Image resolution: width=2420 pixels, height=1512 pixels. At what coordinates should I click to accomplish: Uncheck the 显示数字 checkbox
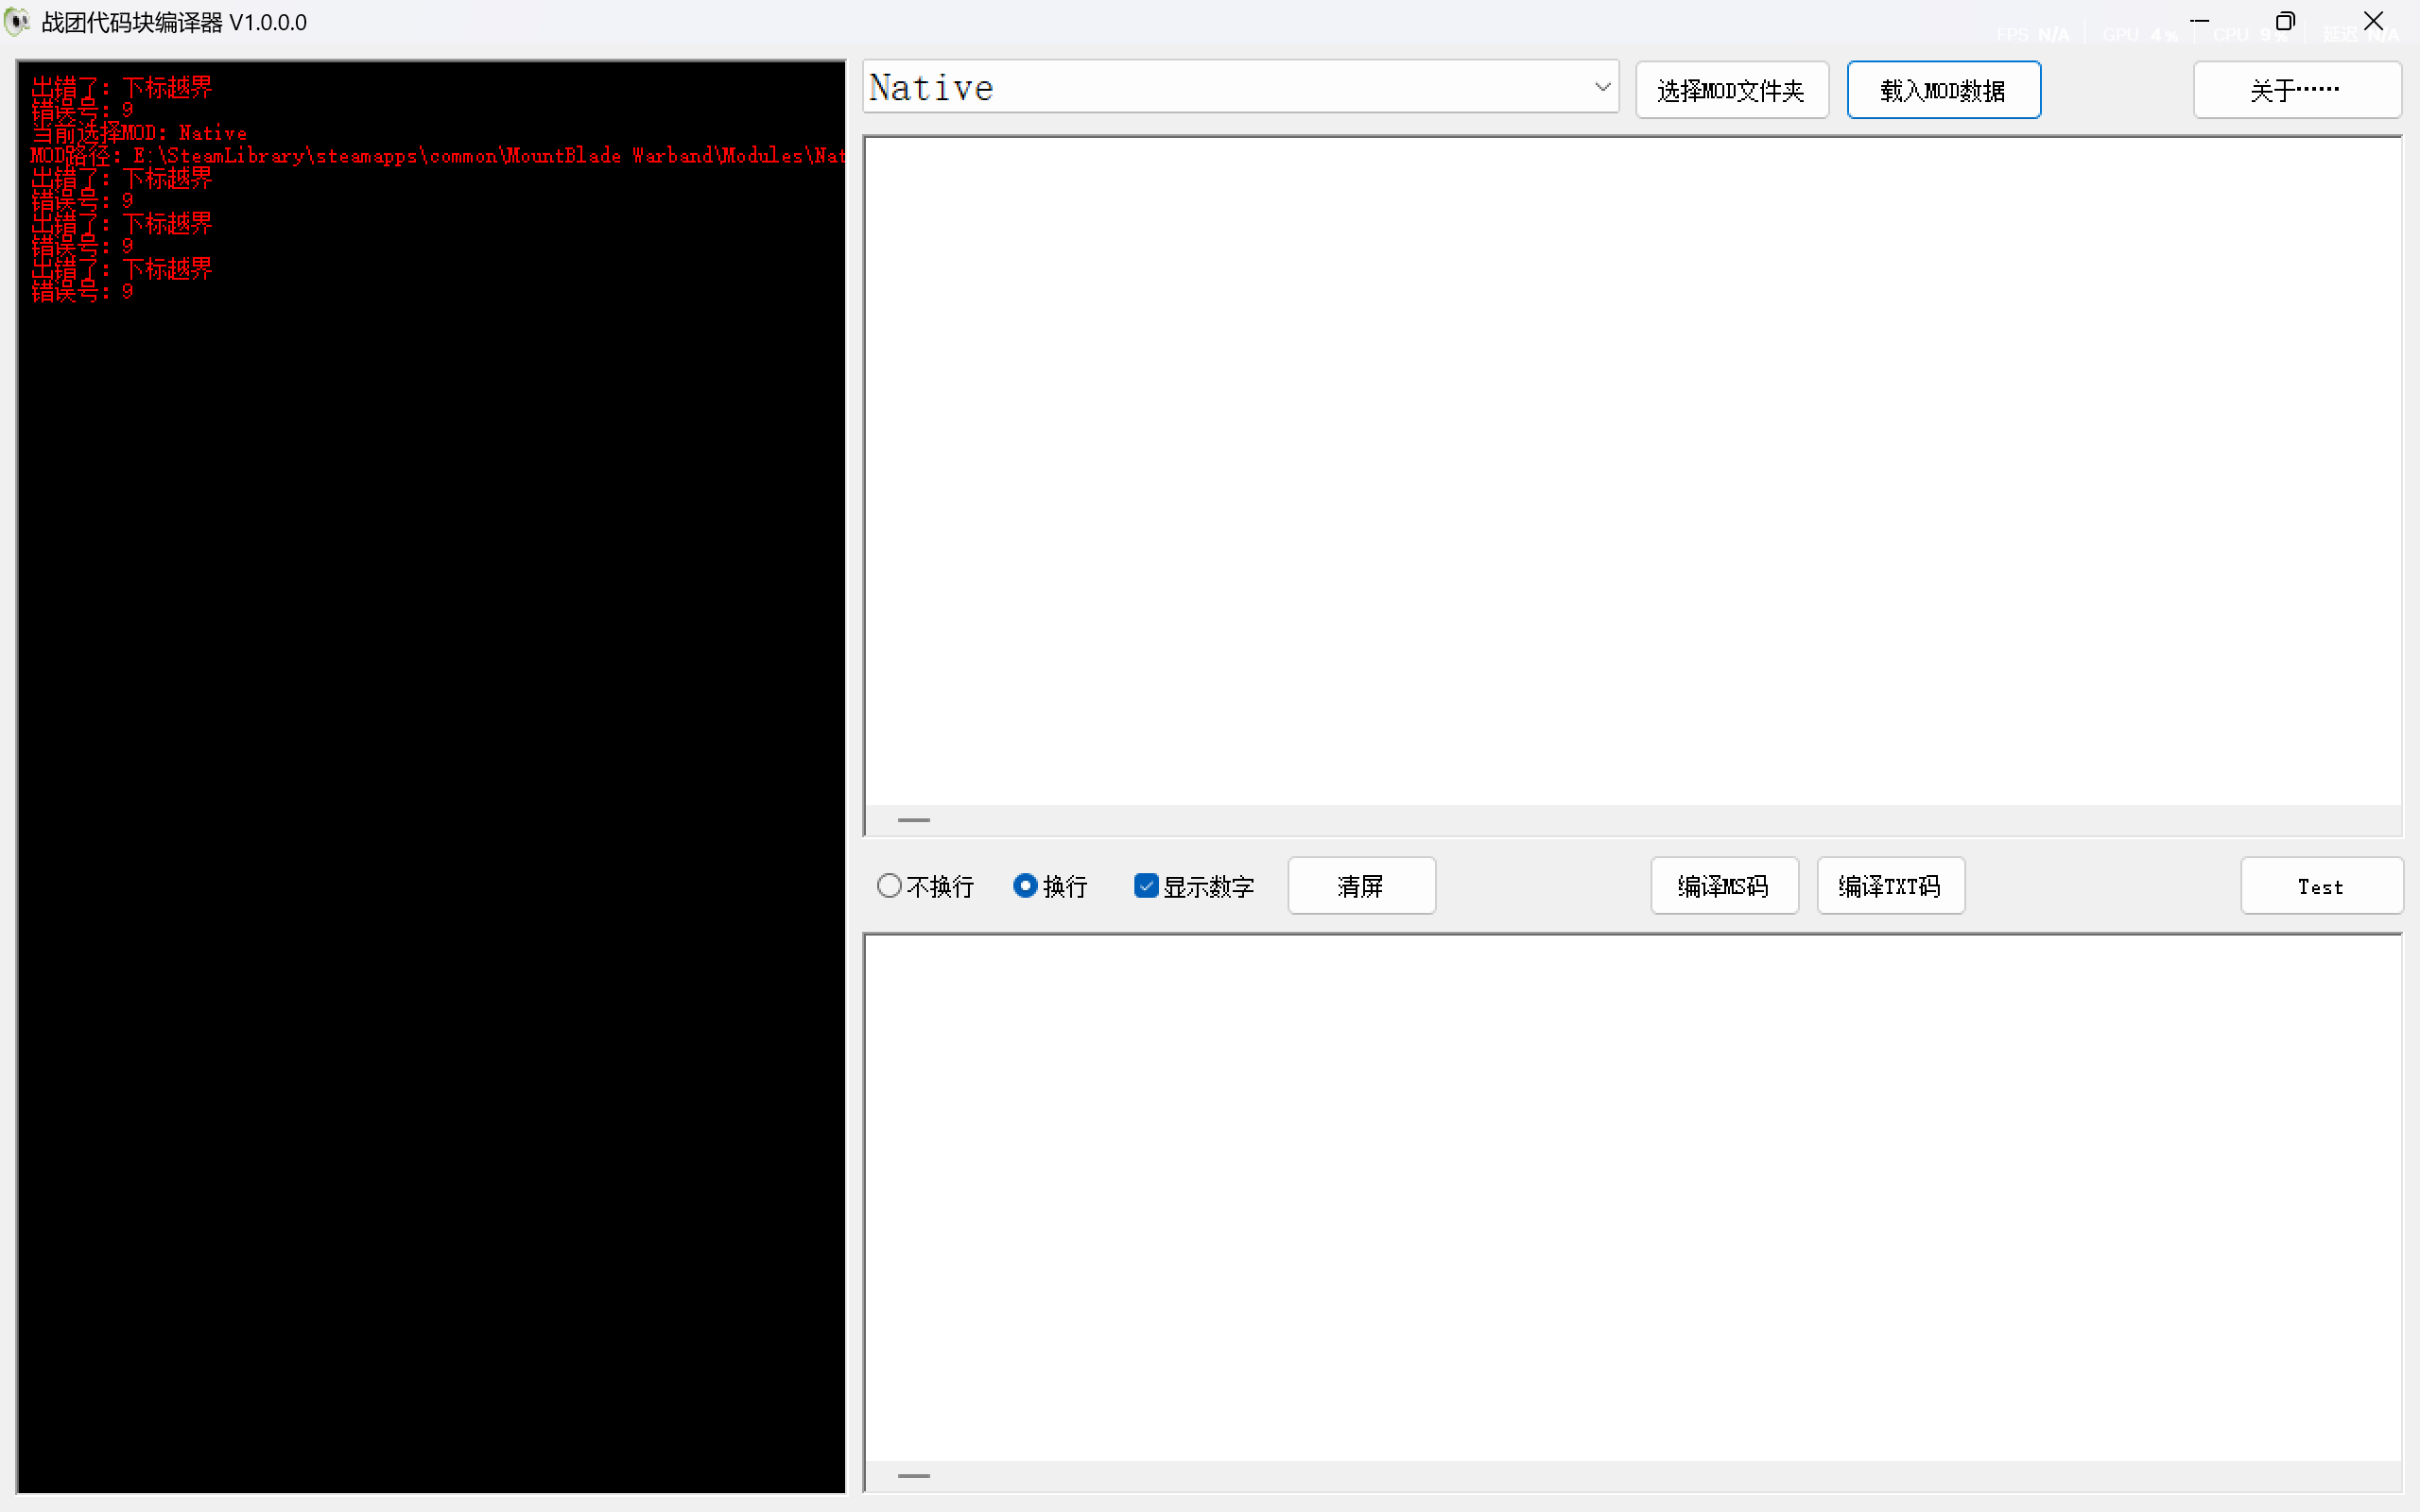pos(1146,886)
